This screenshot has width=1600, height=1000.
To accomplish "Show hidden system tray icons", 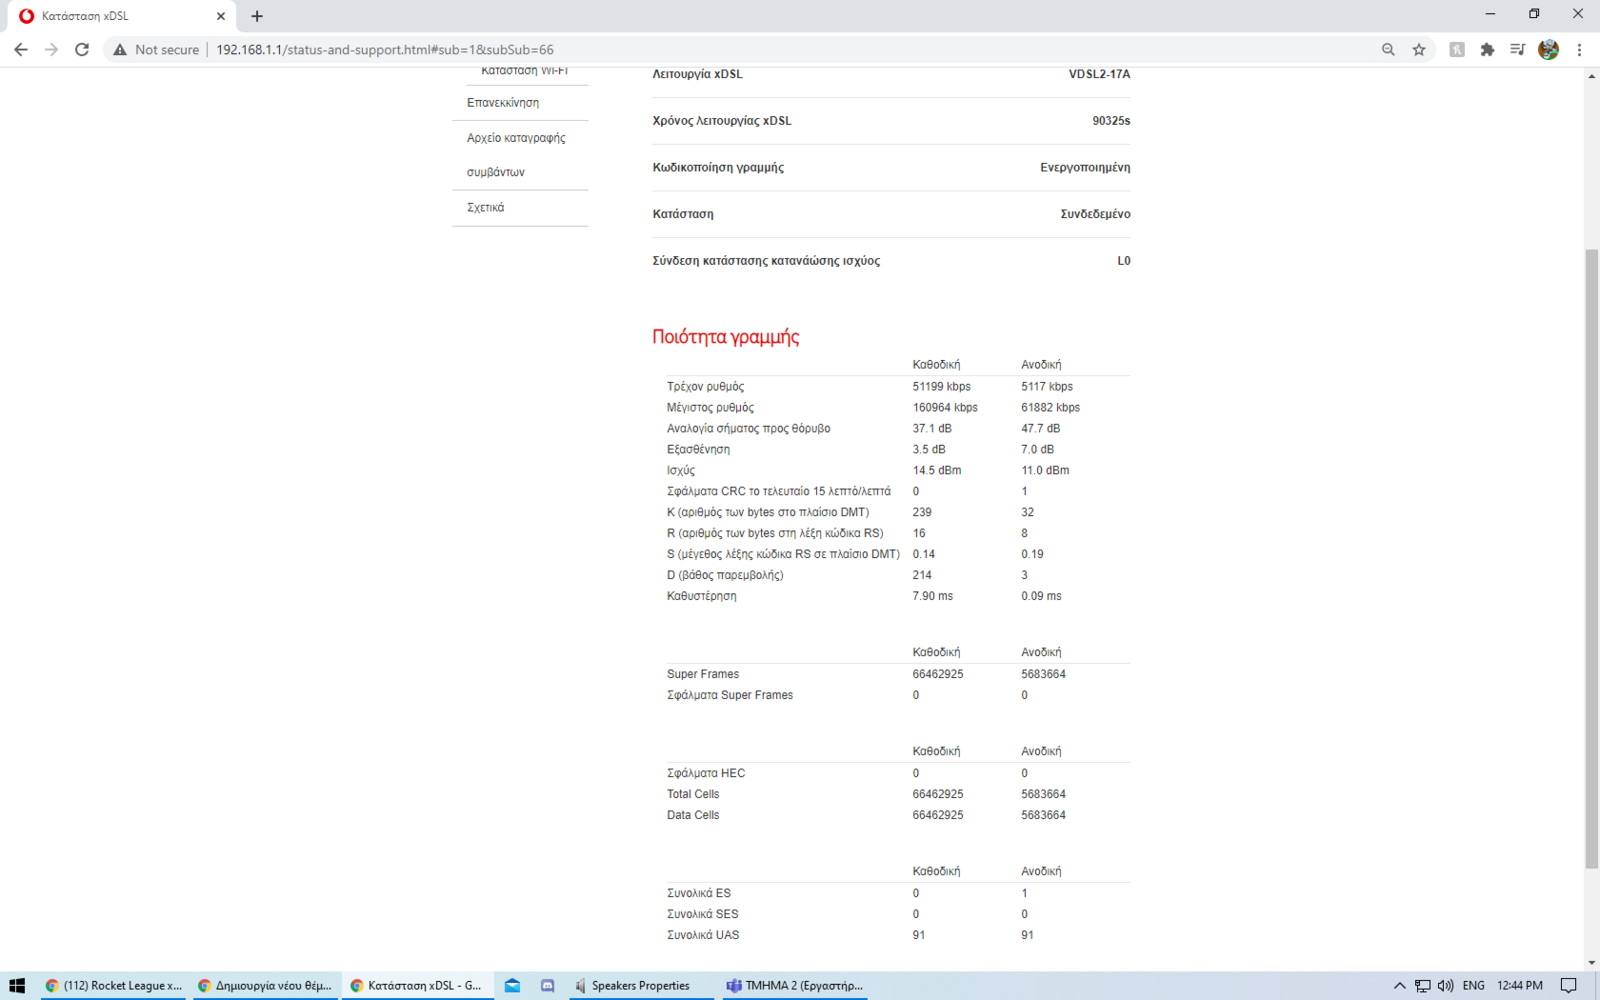I will [x=1399, y=985].
